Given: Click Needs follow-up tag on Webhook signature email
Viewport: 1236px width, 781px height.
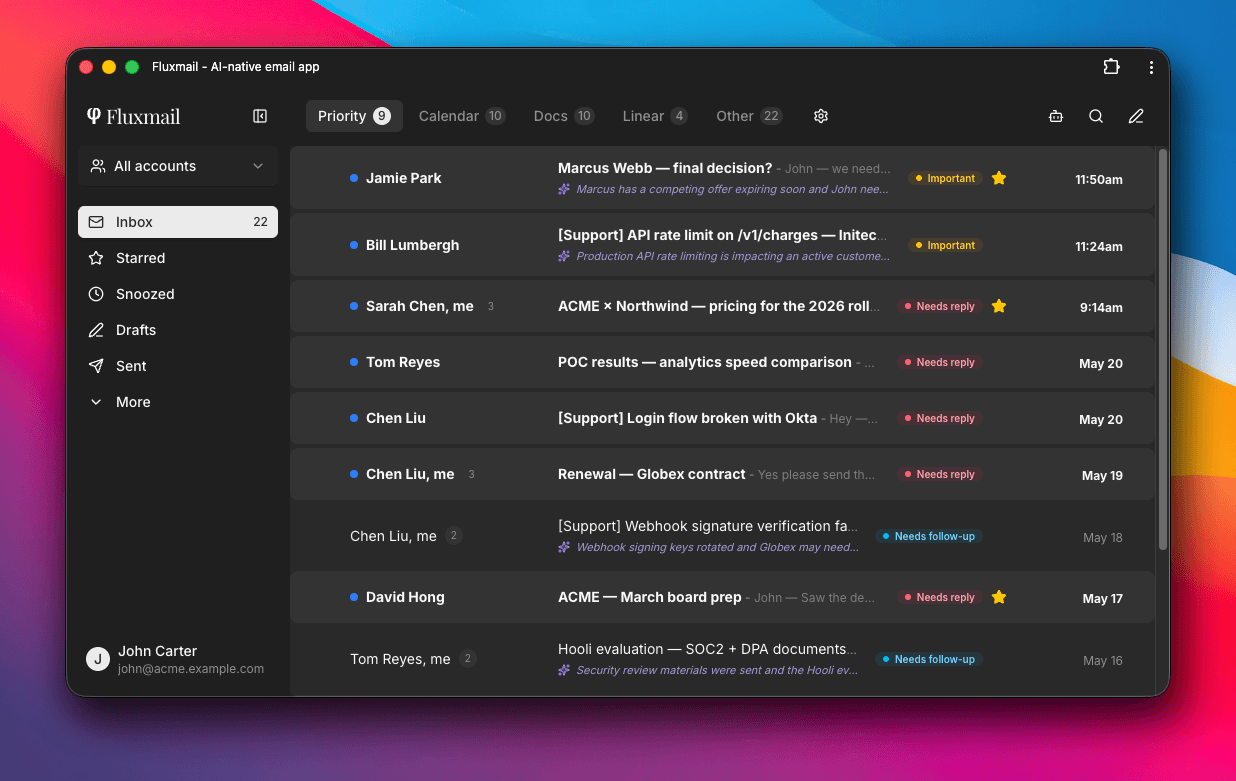Looking at the screenshot, I should click(928, 536).
